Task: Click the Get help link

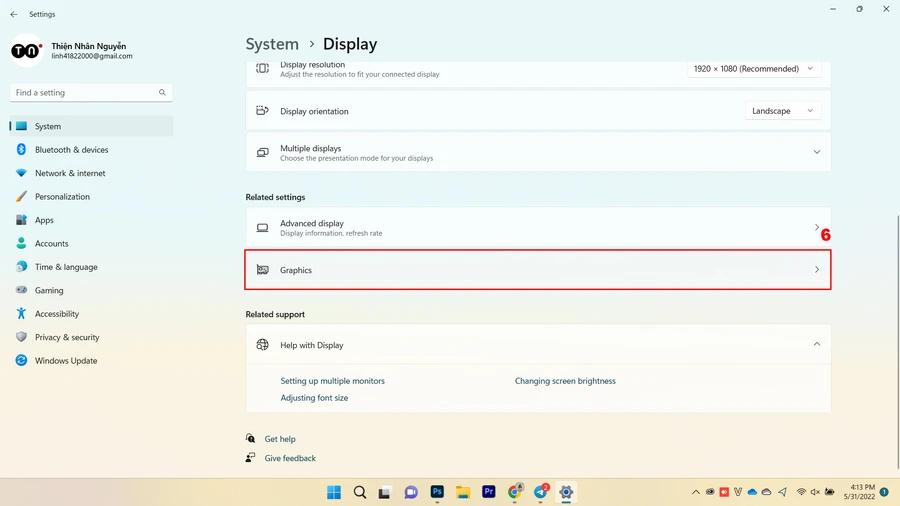Action: click(x=280, y=439)
